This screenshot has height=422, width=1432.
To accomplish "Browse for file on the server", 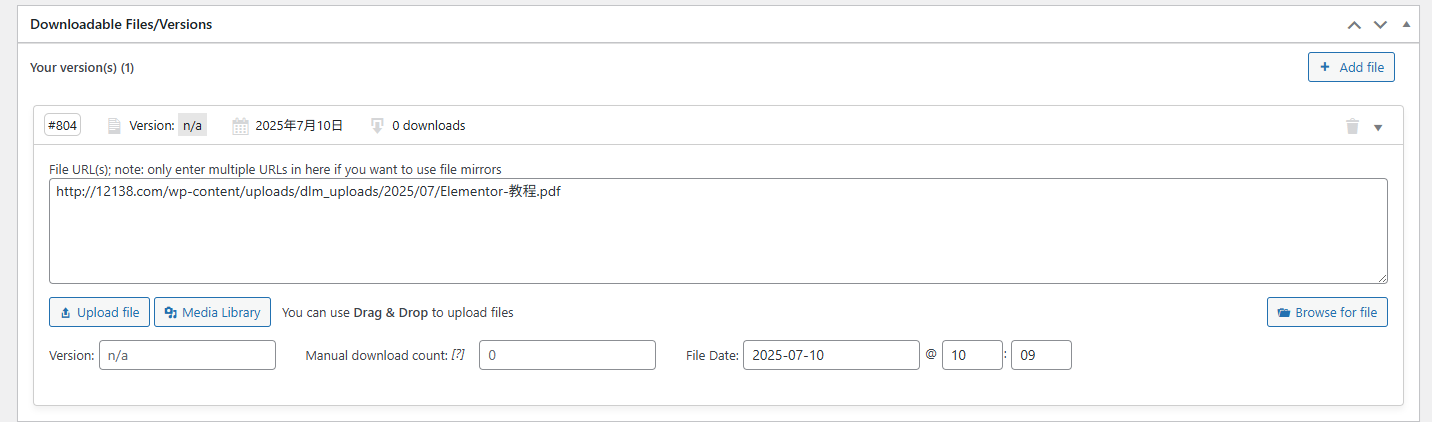I will click(1327, 312).
